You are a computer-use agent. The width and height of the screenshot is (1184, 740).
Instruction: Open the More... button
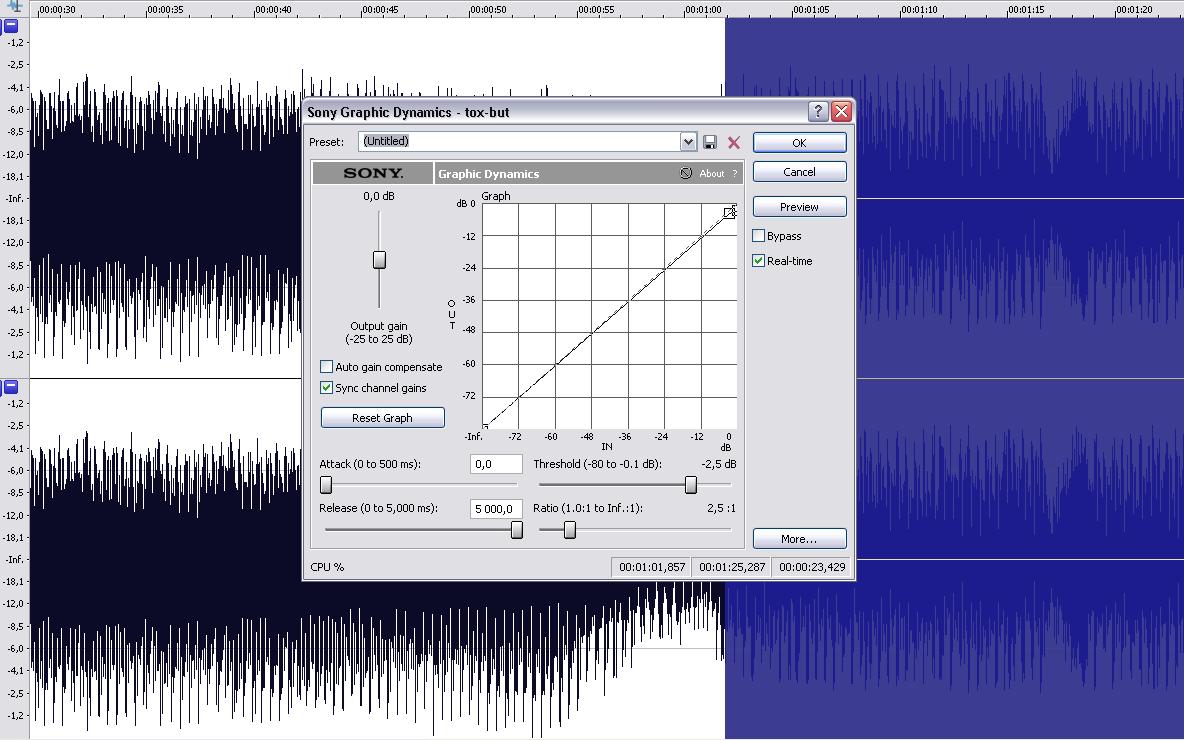(800, 538)
